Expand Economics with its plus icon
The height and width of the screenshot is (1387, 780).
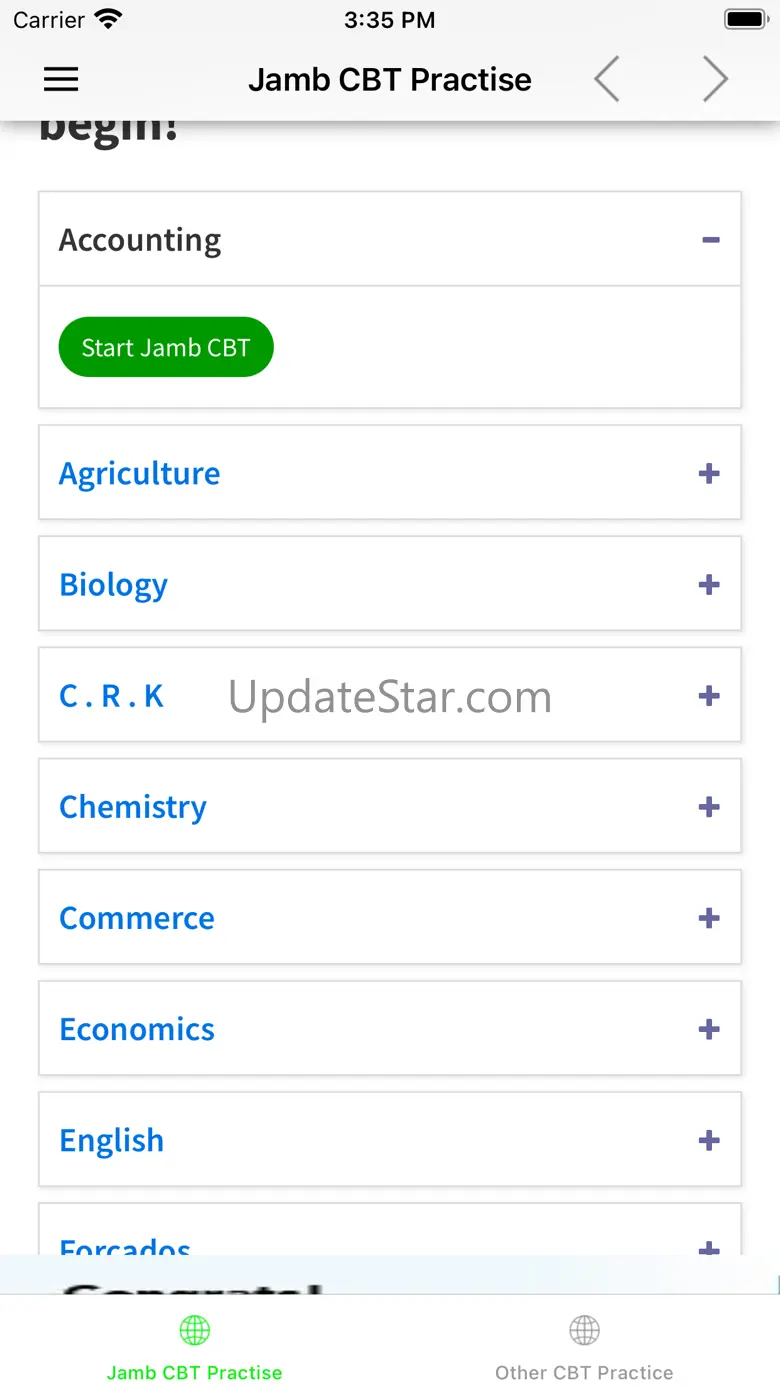709,1029
